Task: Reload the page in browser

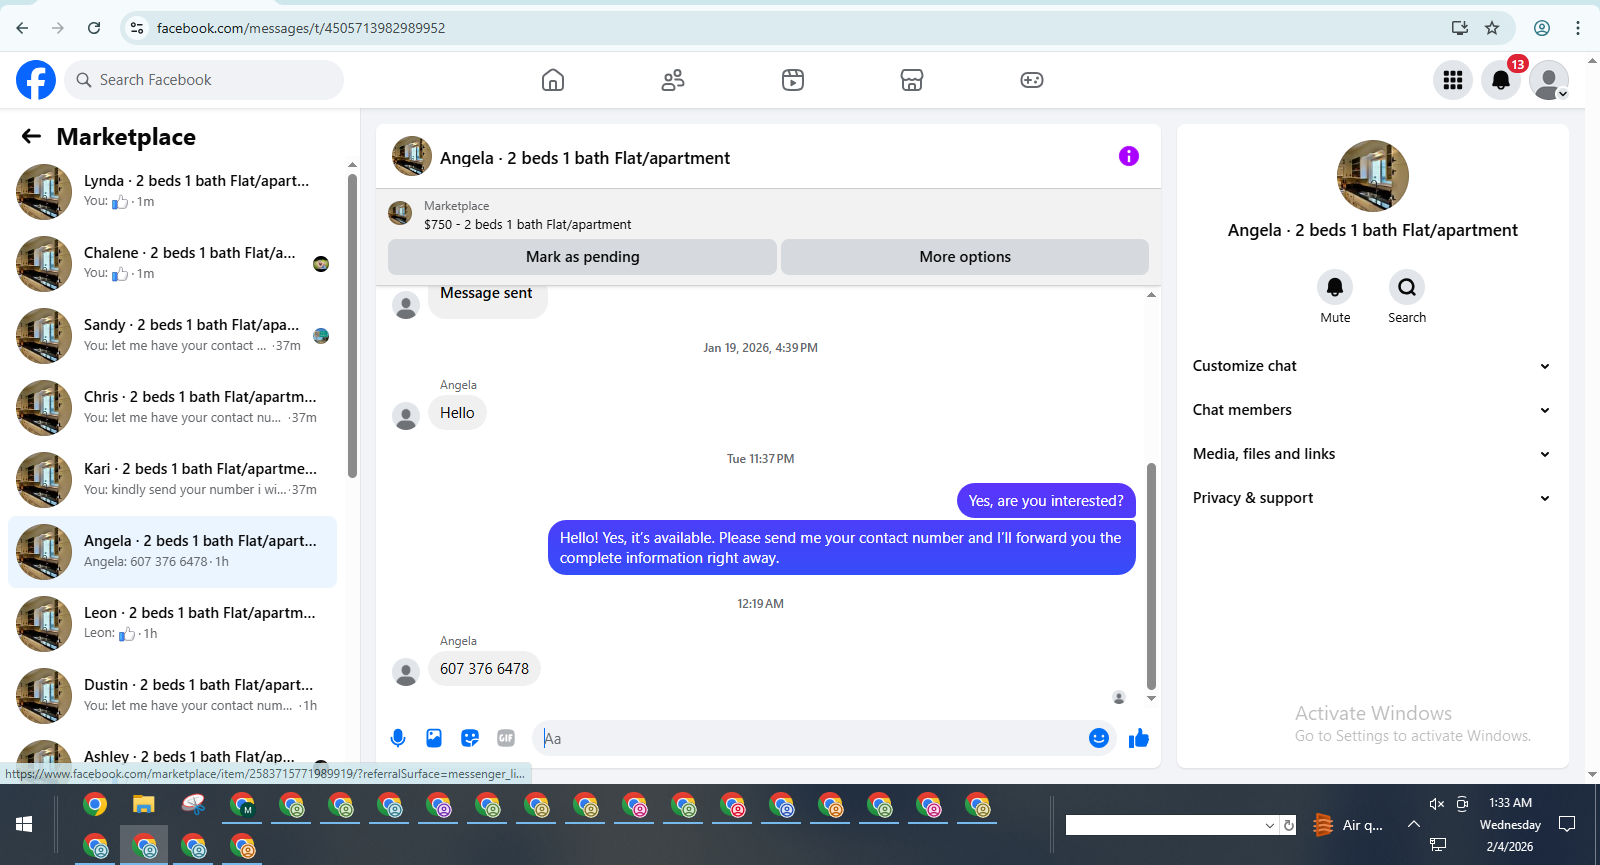Action: click(94, 28)
